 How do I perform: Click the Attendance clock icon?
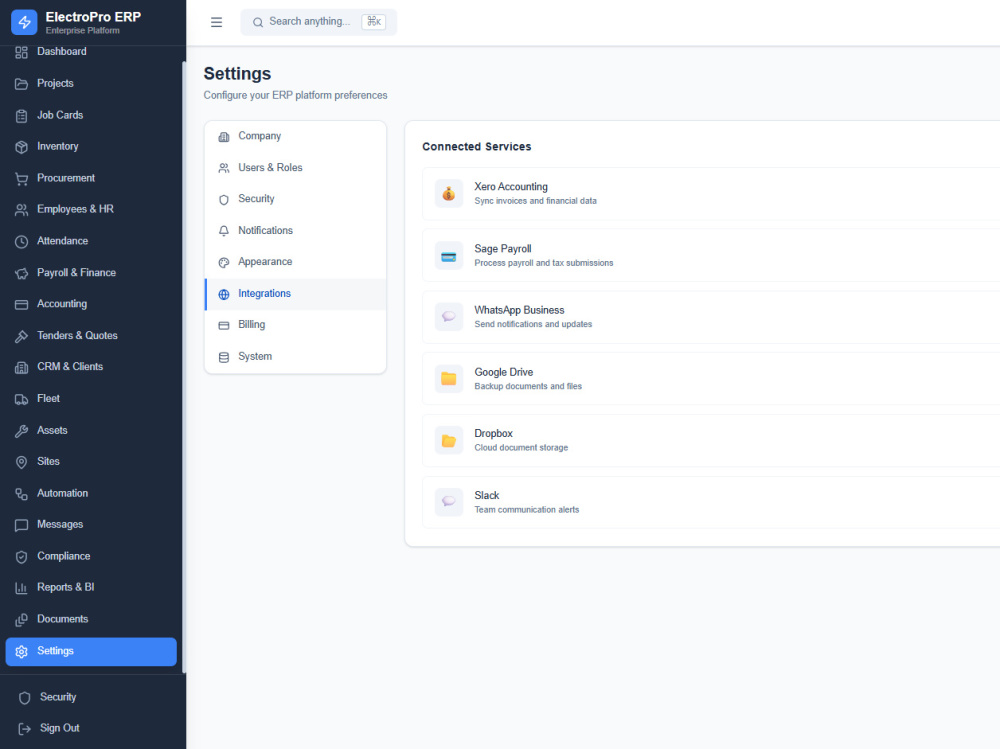point(22,242)
